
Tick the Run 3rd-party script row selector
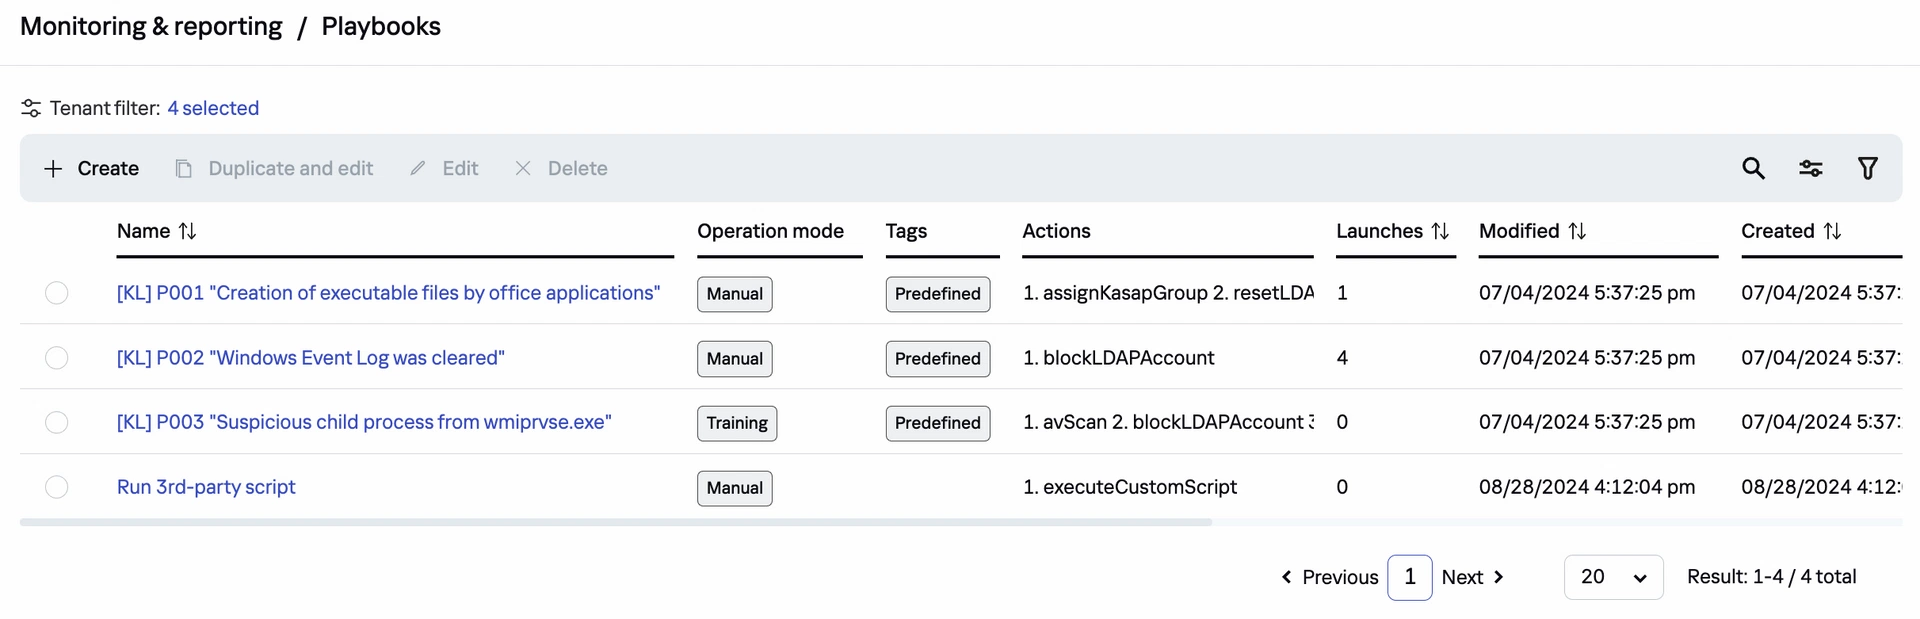coord(57,487)
